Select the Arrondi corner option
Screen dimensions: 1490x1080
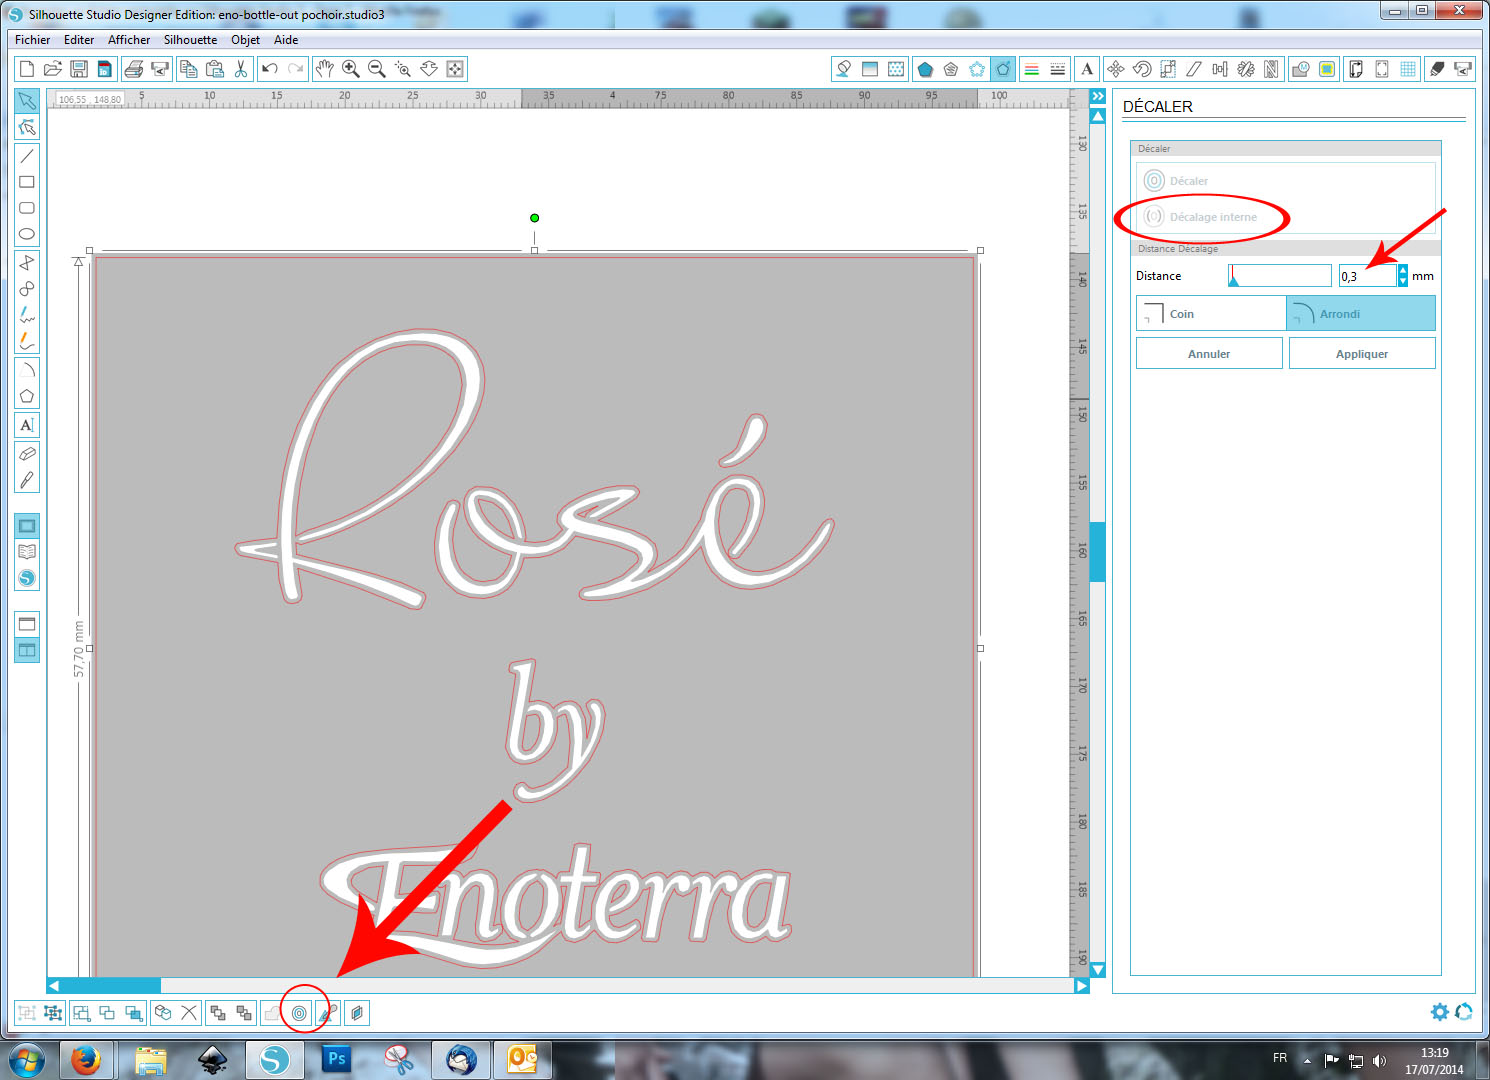[x=1361, y=313]
